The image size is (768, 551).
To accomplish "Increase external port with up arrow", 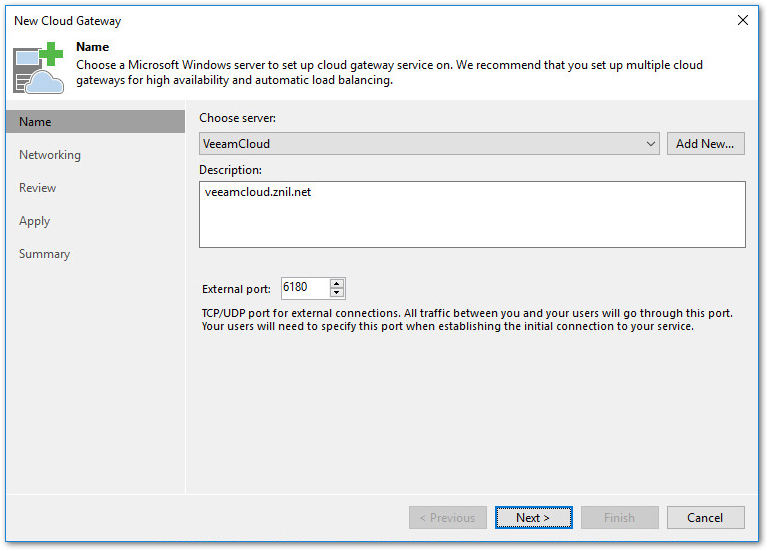I will (337, 283).
